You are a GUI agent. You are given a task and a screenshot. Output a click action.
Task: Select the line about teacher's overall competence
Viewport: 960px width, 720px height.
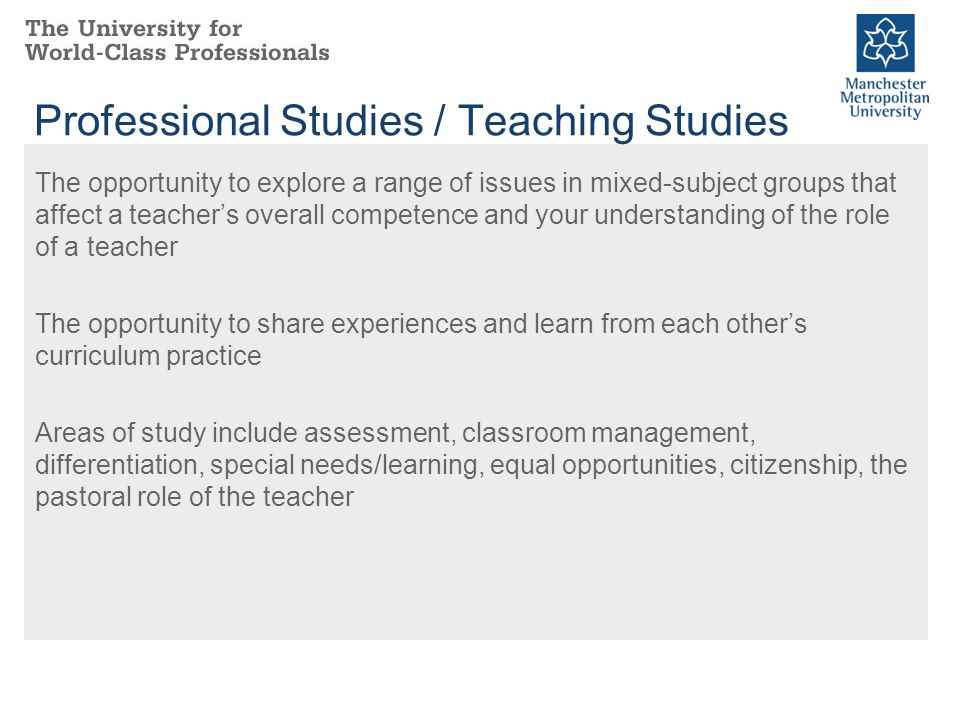pos(462,215)
